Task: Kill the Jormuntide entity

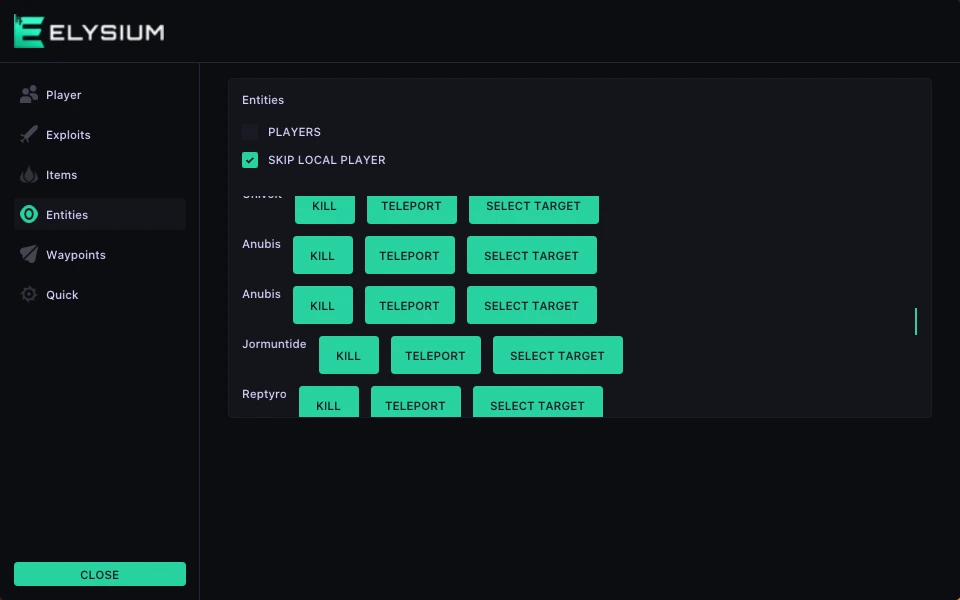Action: click(x=349, y=355)
